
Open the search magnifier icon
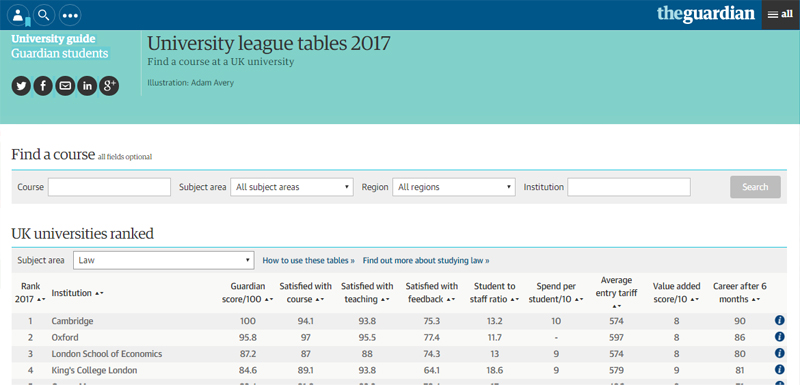pos(44,15)
